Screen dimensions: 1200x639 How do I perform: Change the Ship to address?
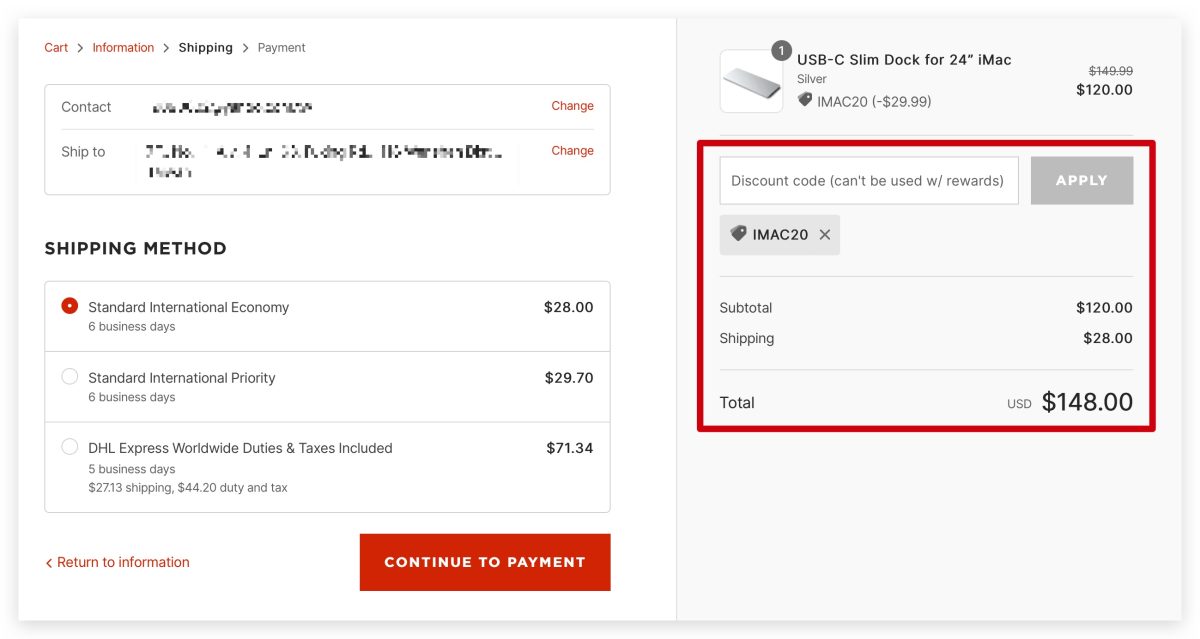click(x=572, y=151)
